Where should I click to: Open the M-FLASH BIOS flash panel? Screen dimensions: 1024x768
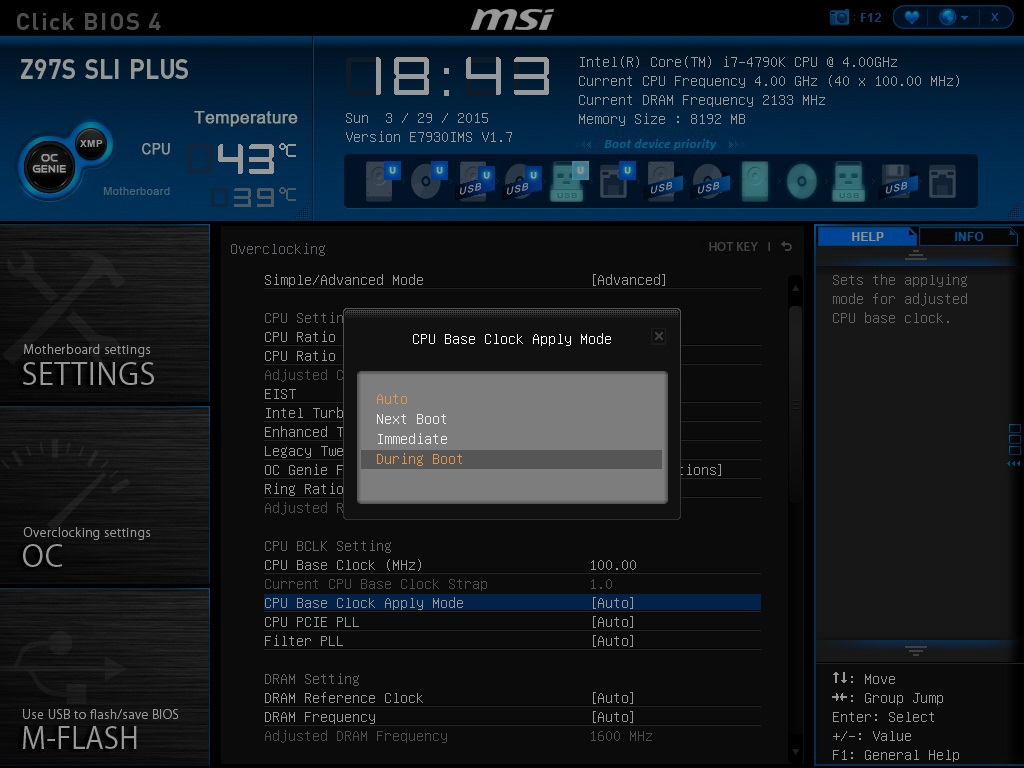(104, 677)
